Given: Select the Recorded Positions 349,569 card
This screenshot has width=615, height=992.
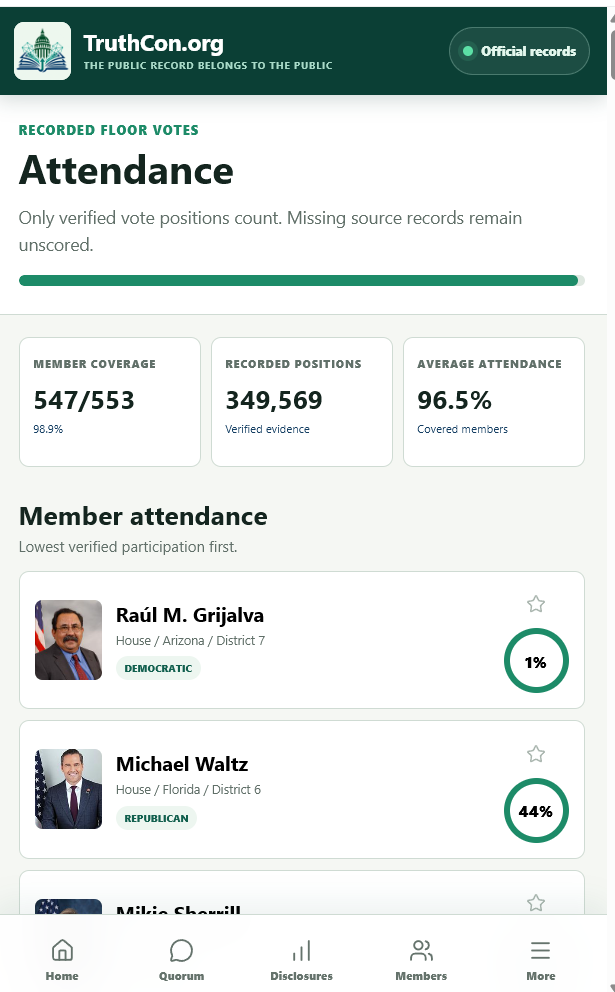Looking at the screenshot, I should (302, 402).
